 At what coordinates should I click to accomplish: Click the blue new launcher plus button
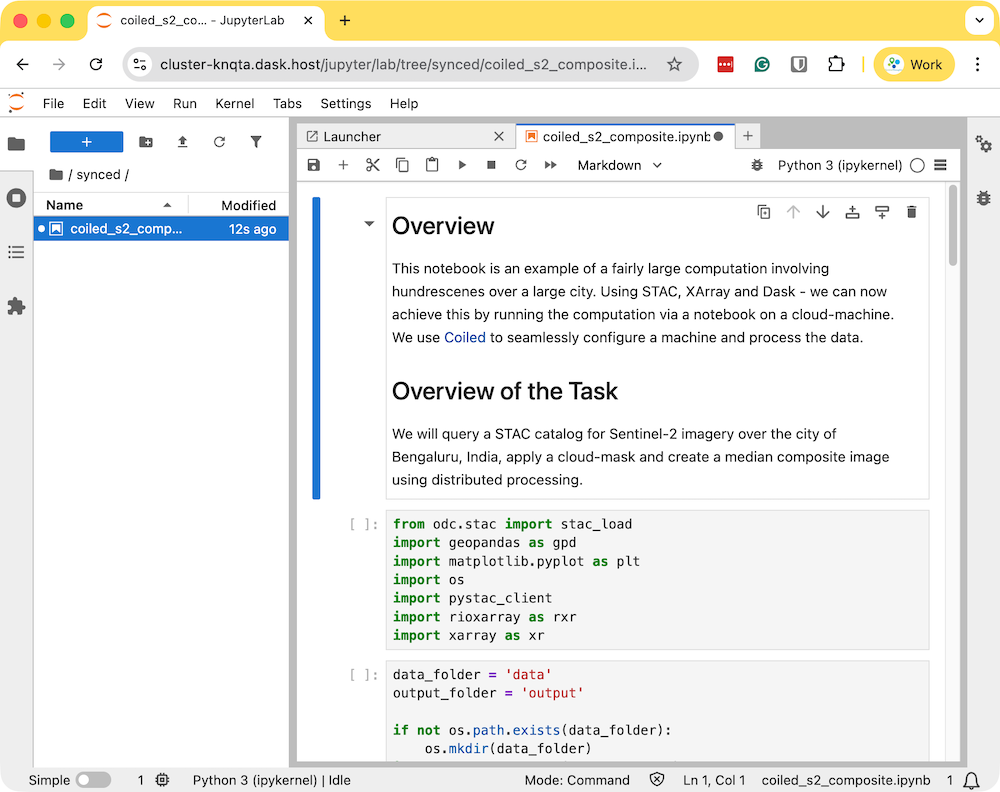coord(86,142)
